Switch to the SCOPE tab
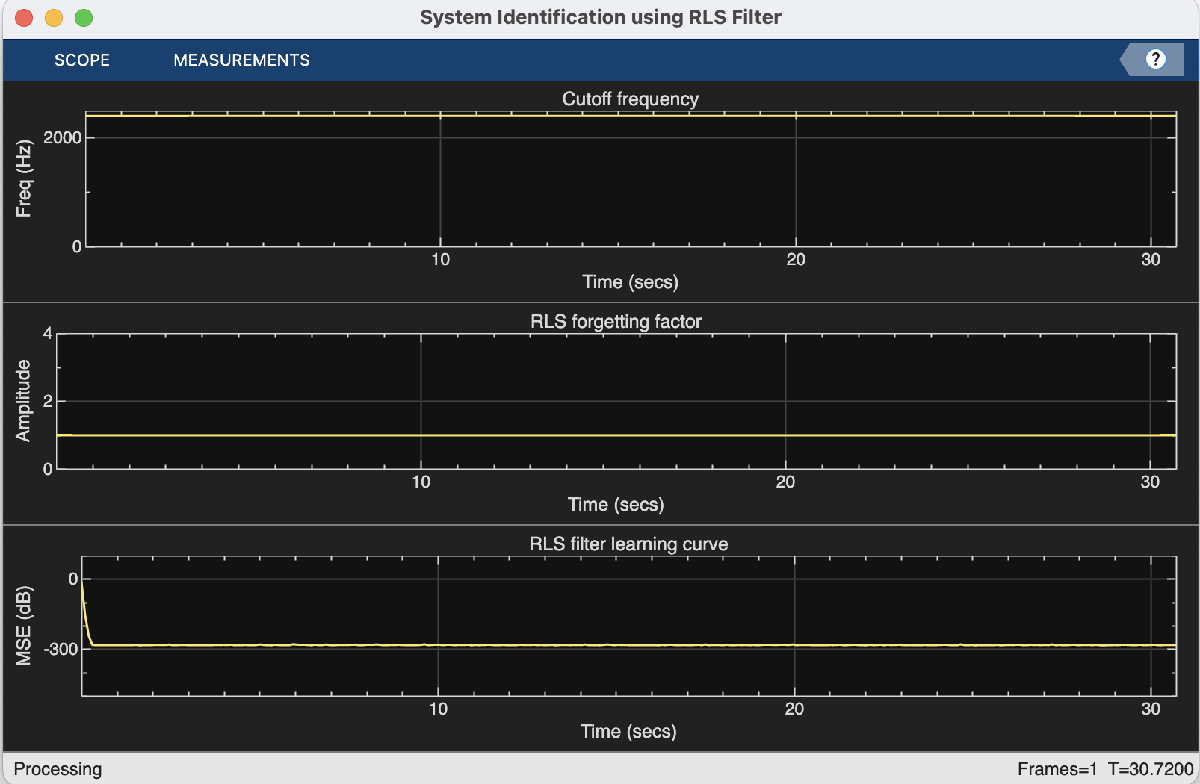The width and height of the screenshot is (1200, 784). click(x=81, y=60)
